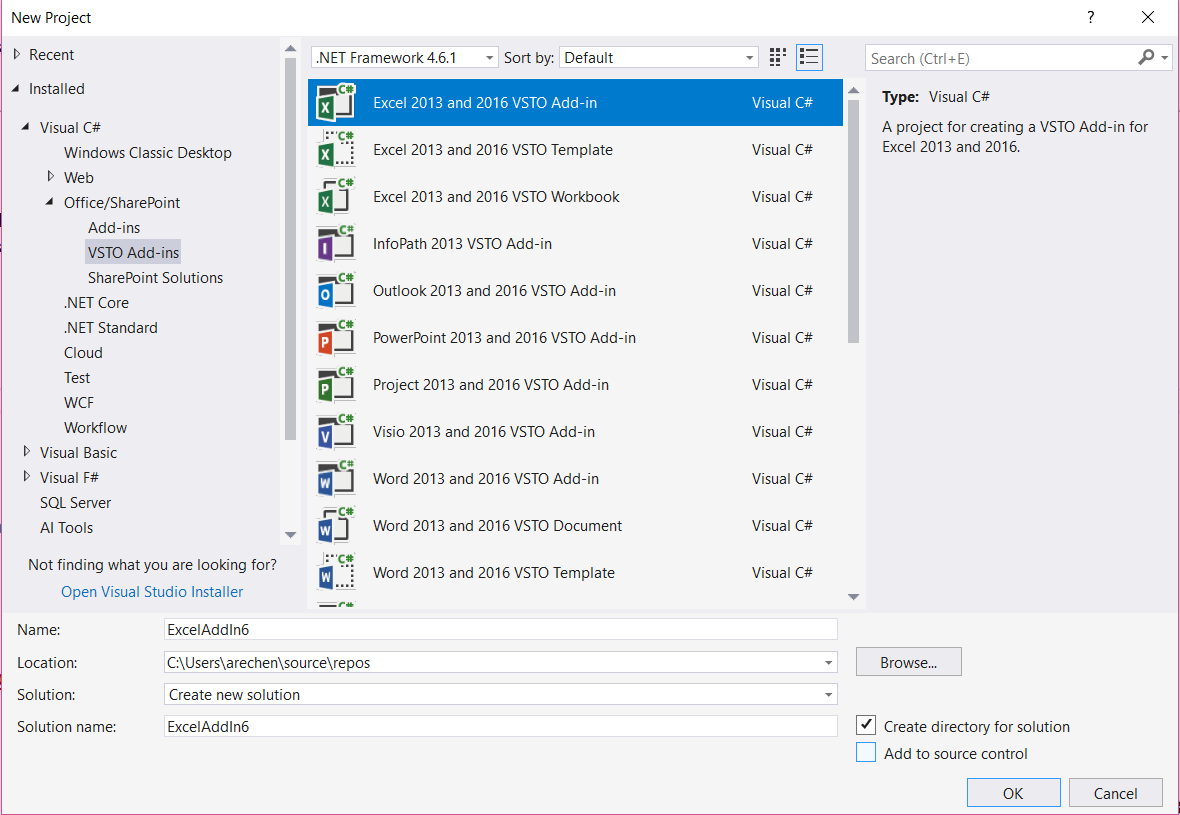Select Windows Classic Desktop category
The height and width of the screenshot is (815, 1180).
tap(148, 153)
